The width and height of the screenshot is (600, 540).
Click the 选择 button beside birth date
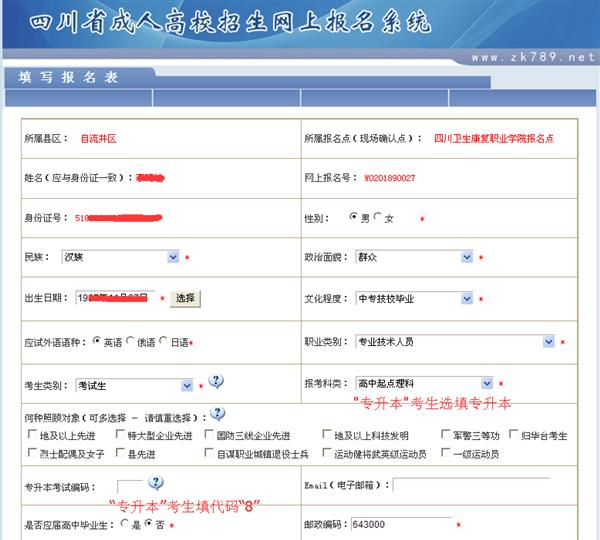click(x=185, y=298)
